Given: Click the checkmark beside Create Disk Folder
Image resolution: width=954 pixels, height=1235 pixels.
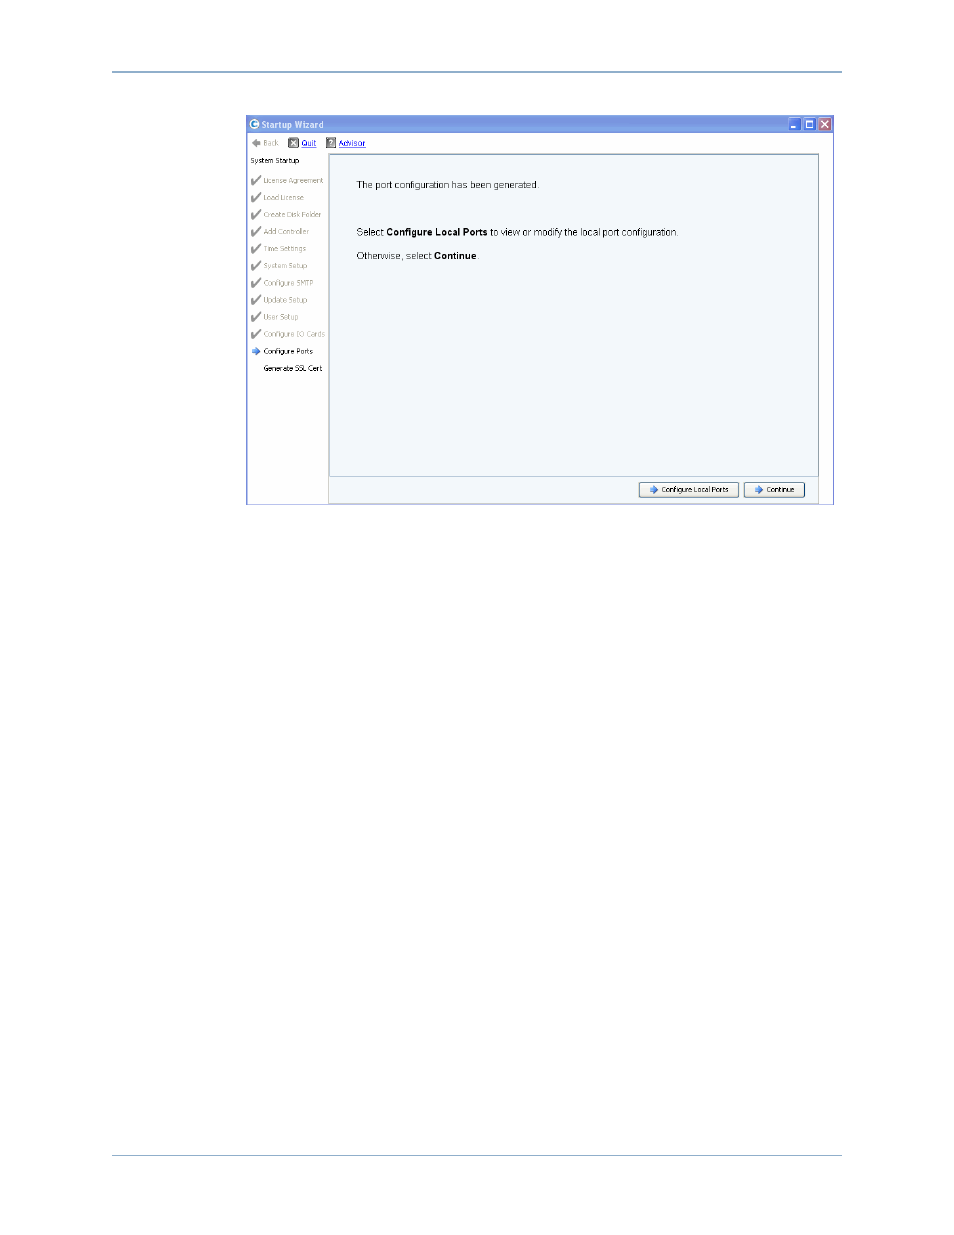Looking at the screenshot, I should point(256,214).
